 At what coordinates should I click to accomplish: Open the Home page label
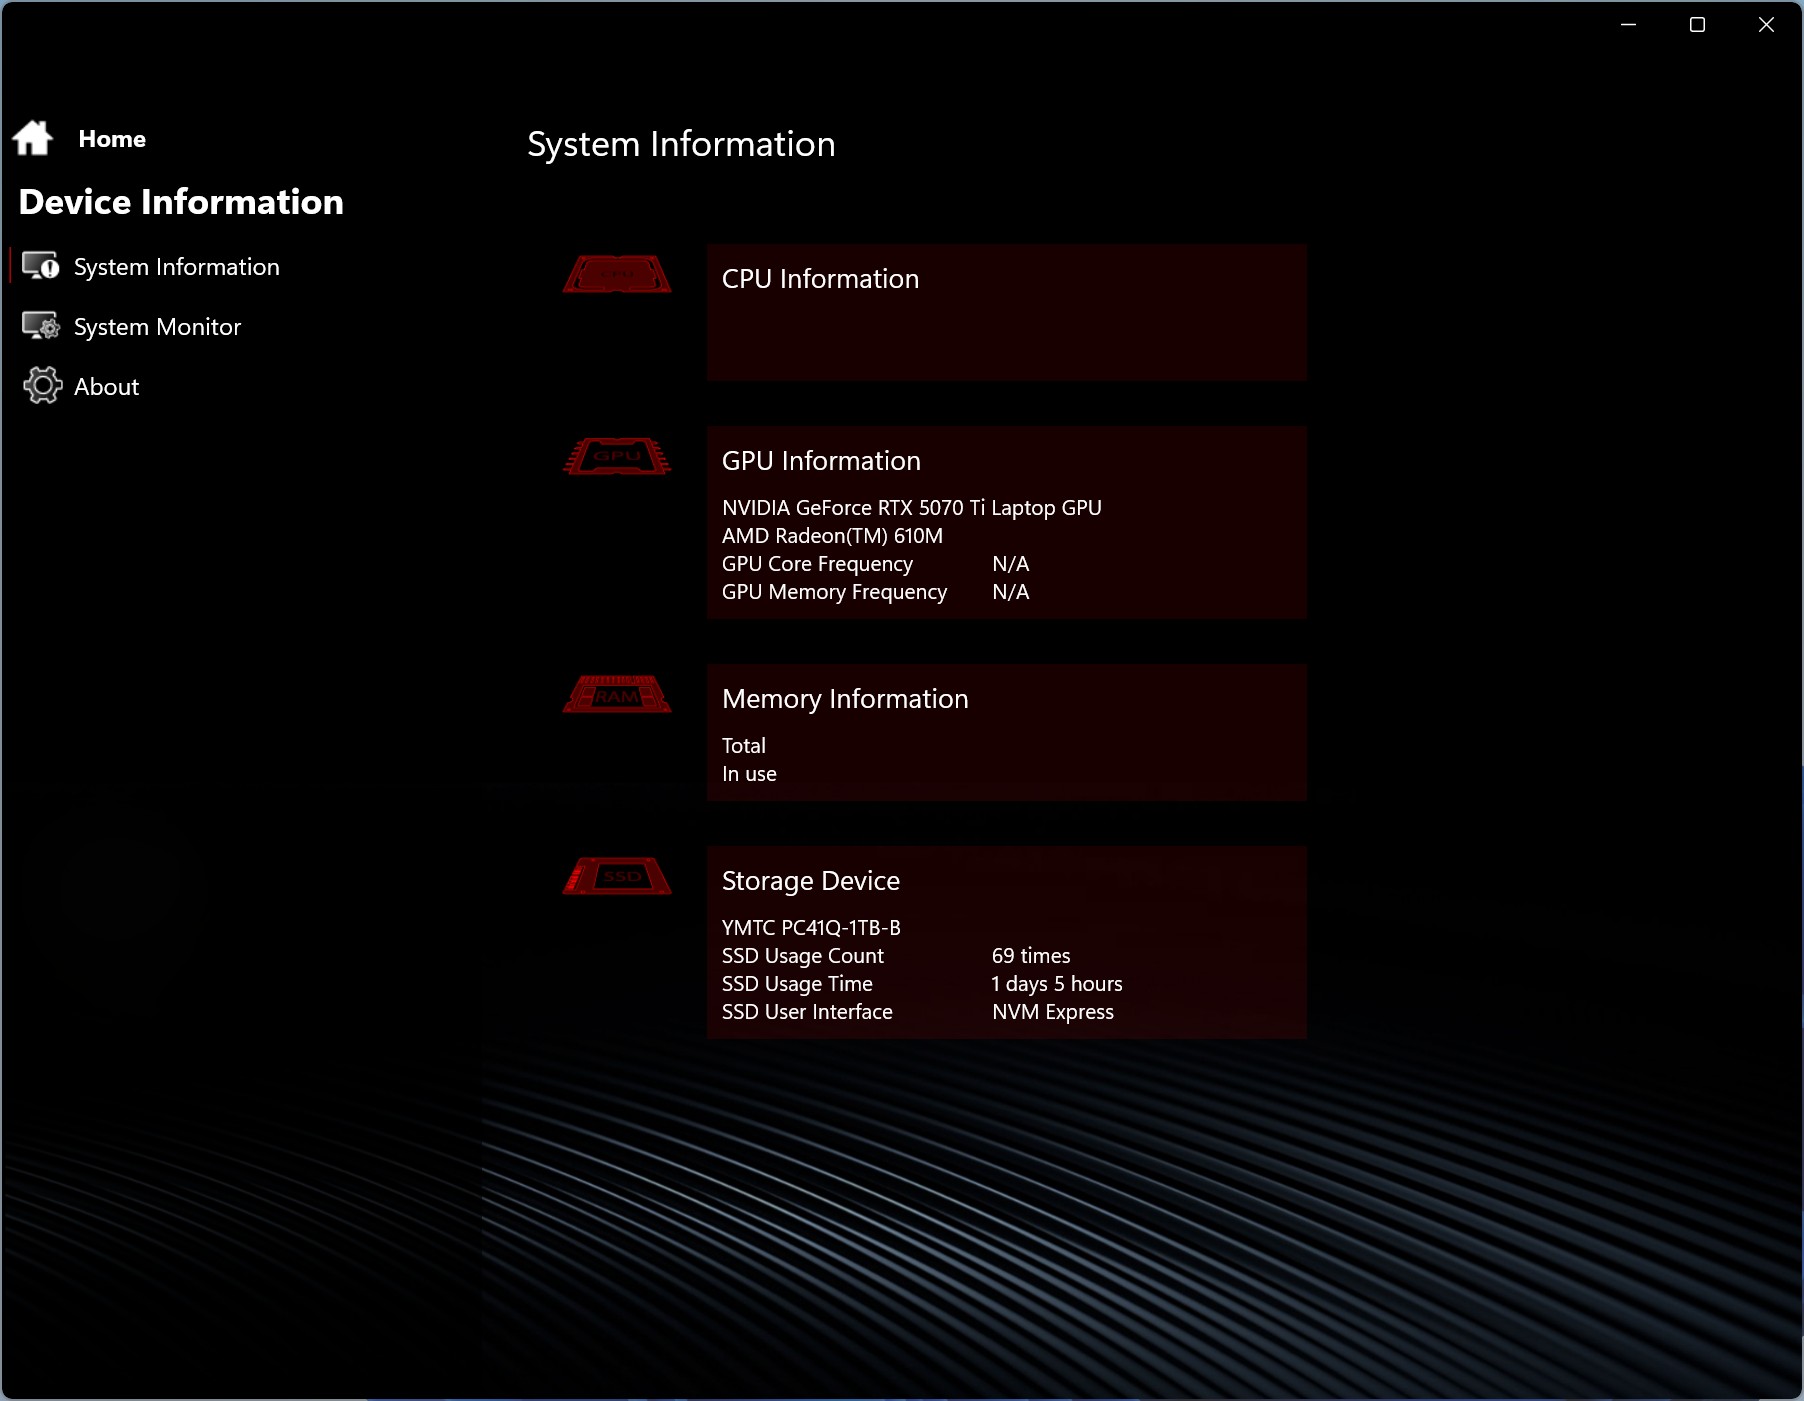(x=112, y=139)
